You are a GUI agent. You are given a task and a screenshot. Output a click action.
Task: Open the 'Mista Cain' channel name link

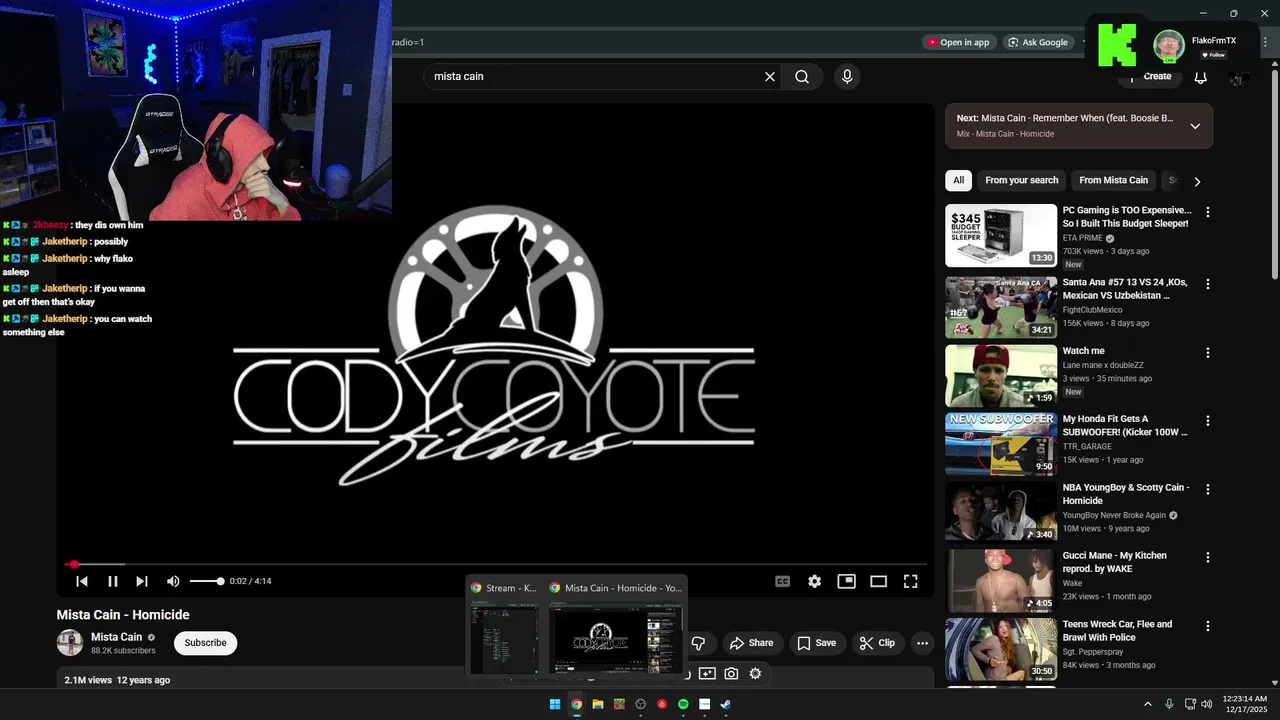(117, 637)
